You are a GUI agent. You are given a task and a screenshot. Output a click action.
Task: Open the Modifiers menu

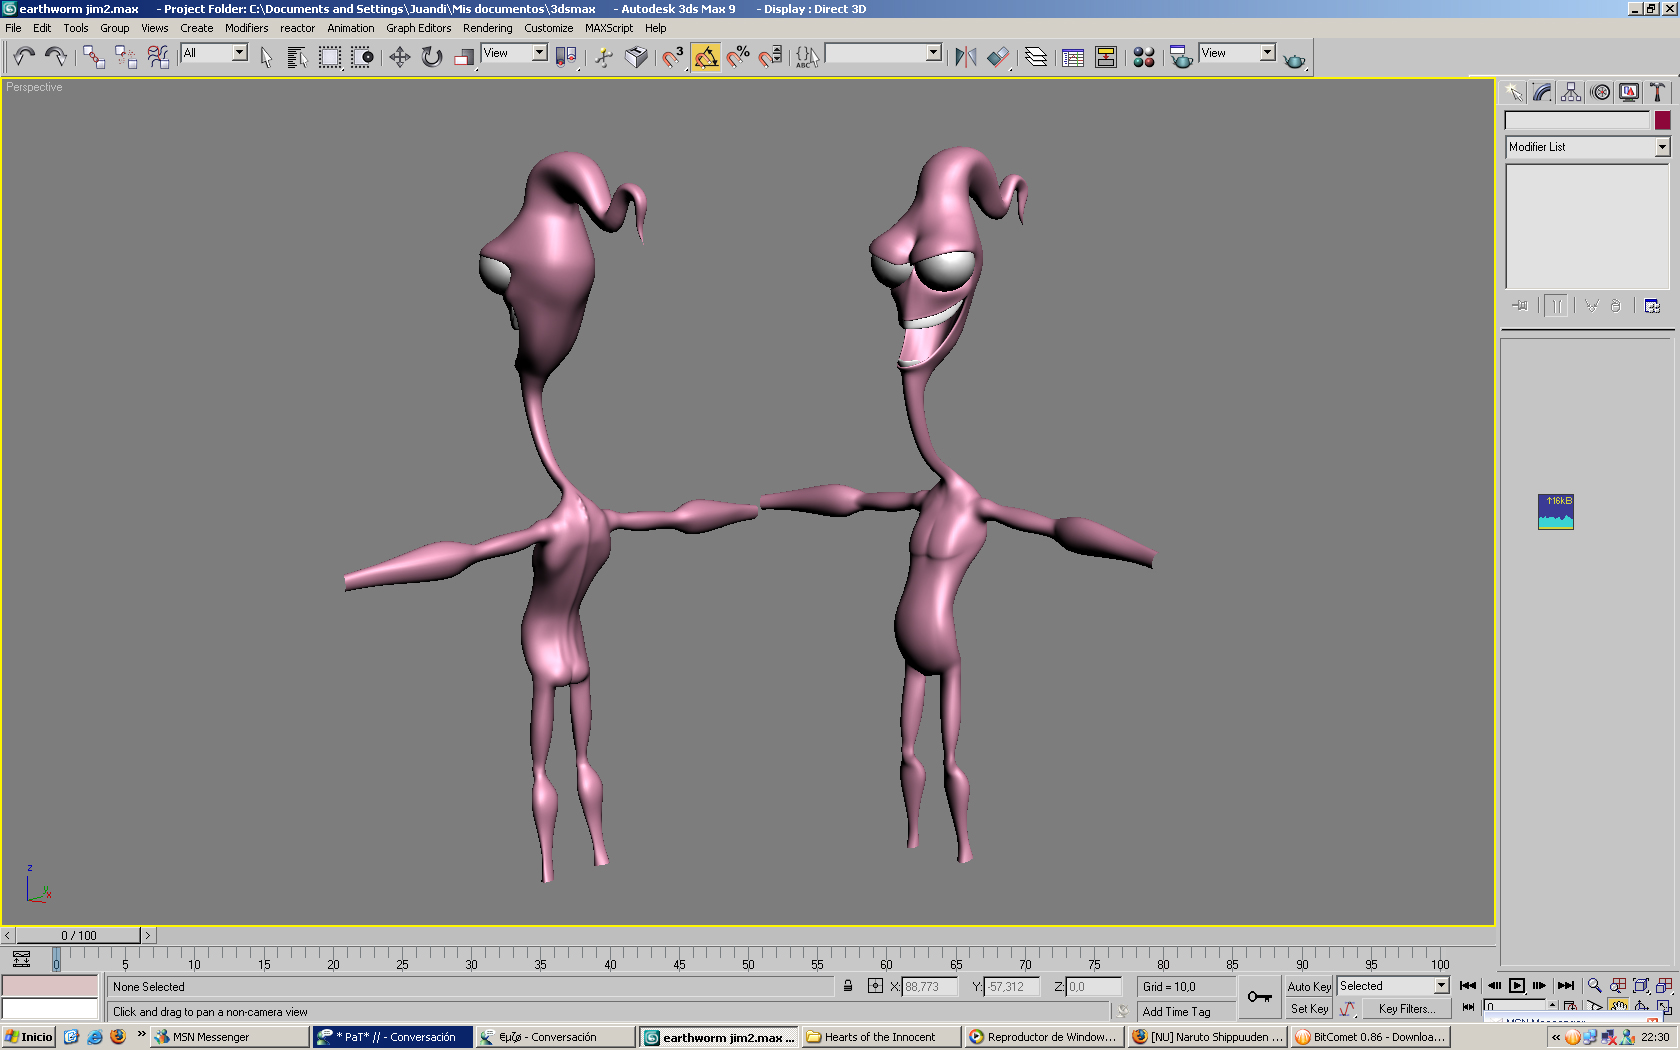pyautogui.click(x=246, y=28)
